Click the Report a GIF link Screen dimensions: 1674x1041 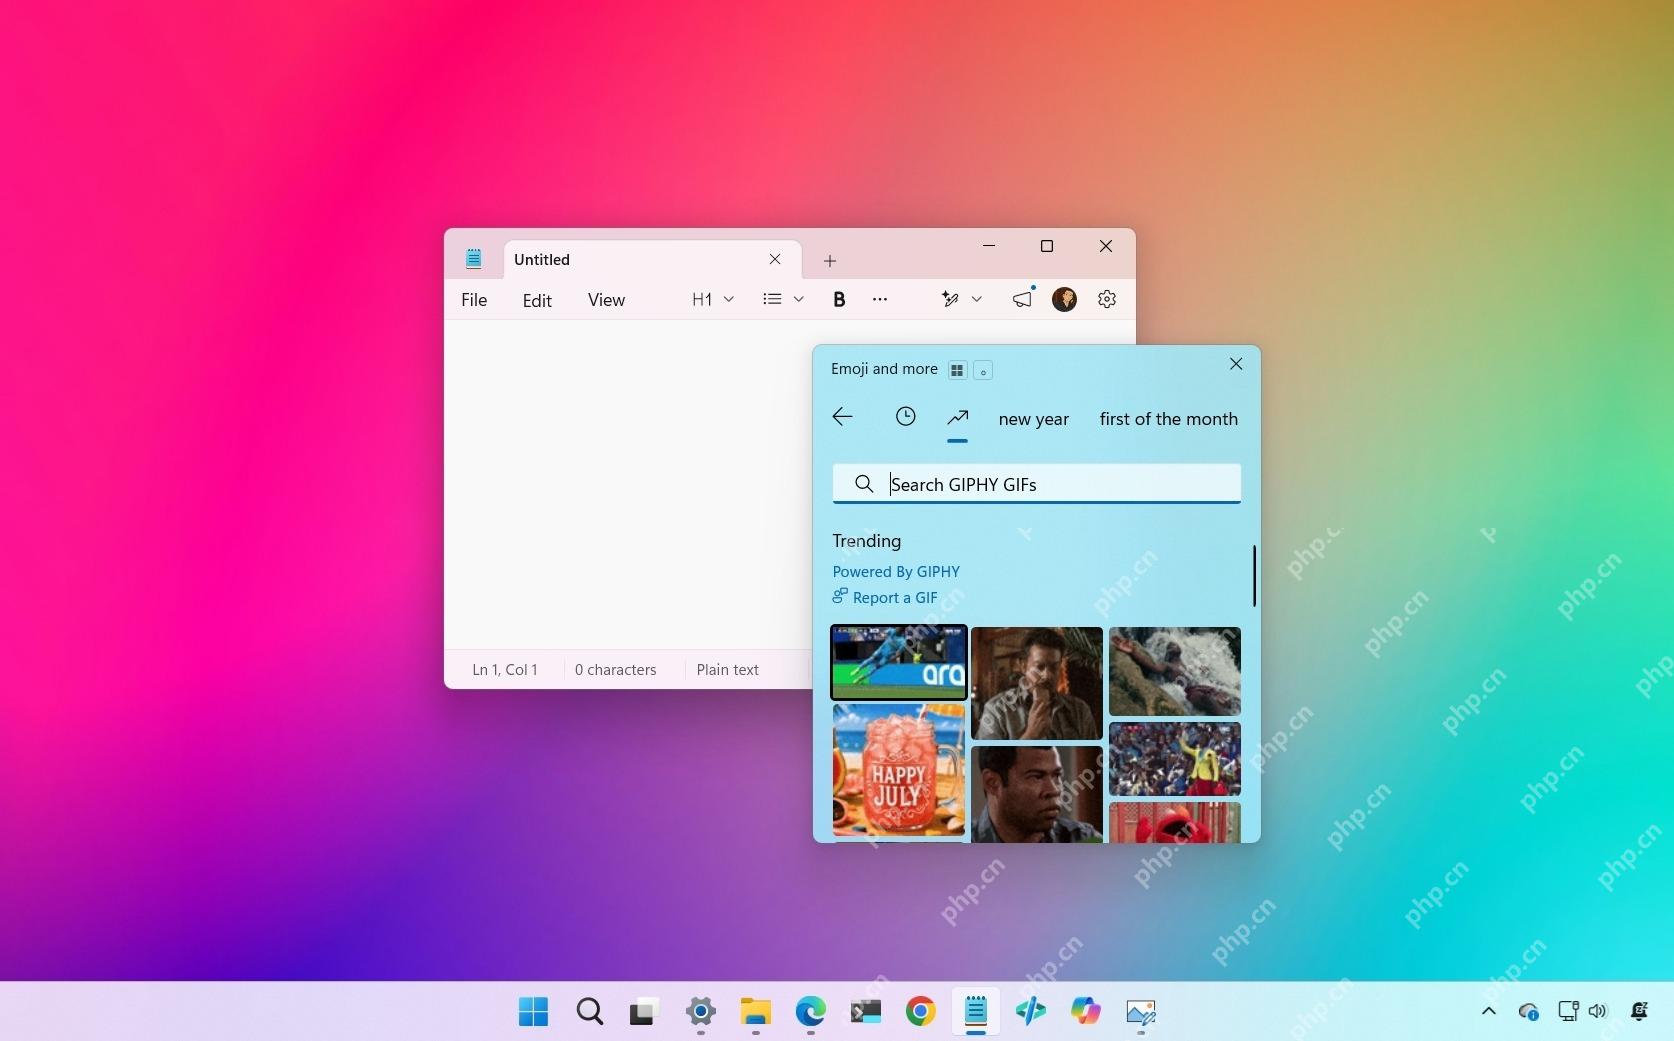pos(885,597)
